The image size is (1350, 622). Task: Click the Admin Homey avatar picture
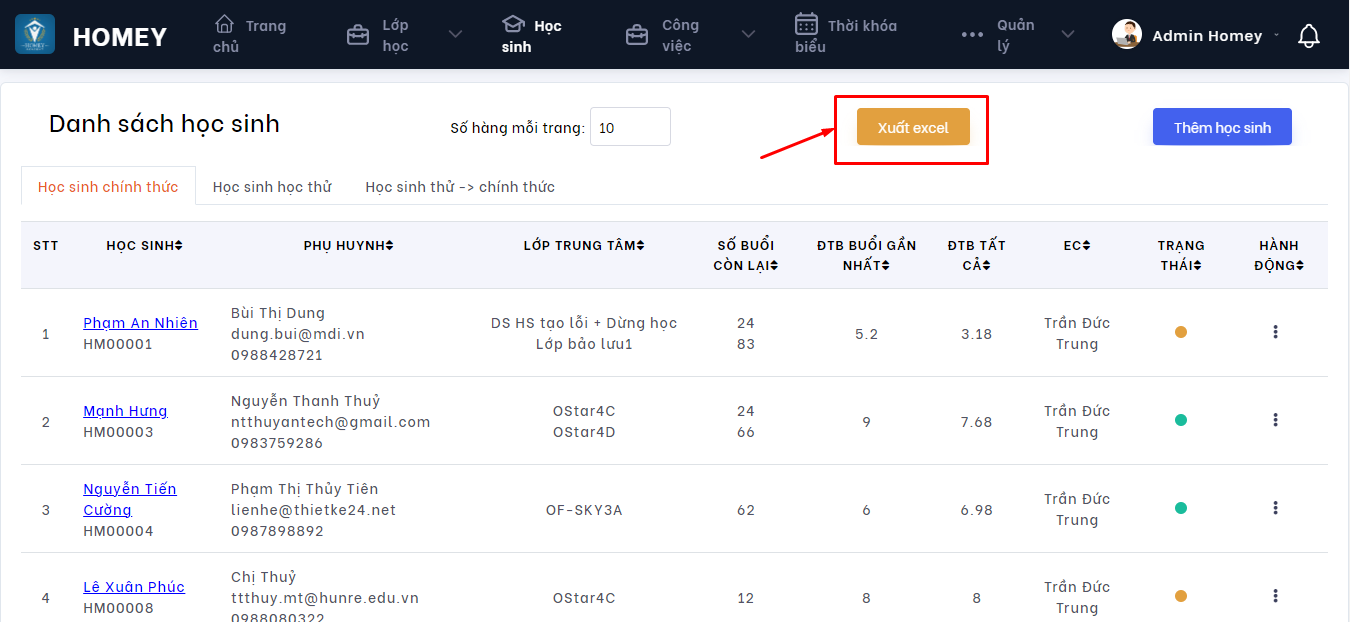pyautogui.click(x=1127, y=35)
